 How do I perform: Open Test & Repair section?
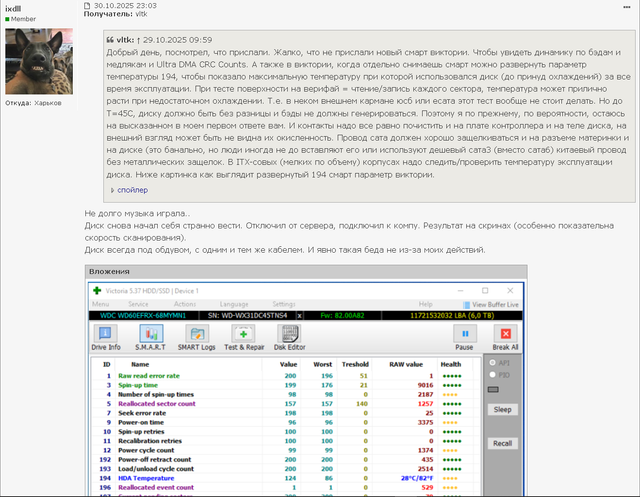(x=244, y=337)
